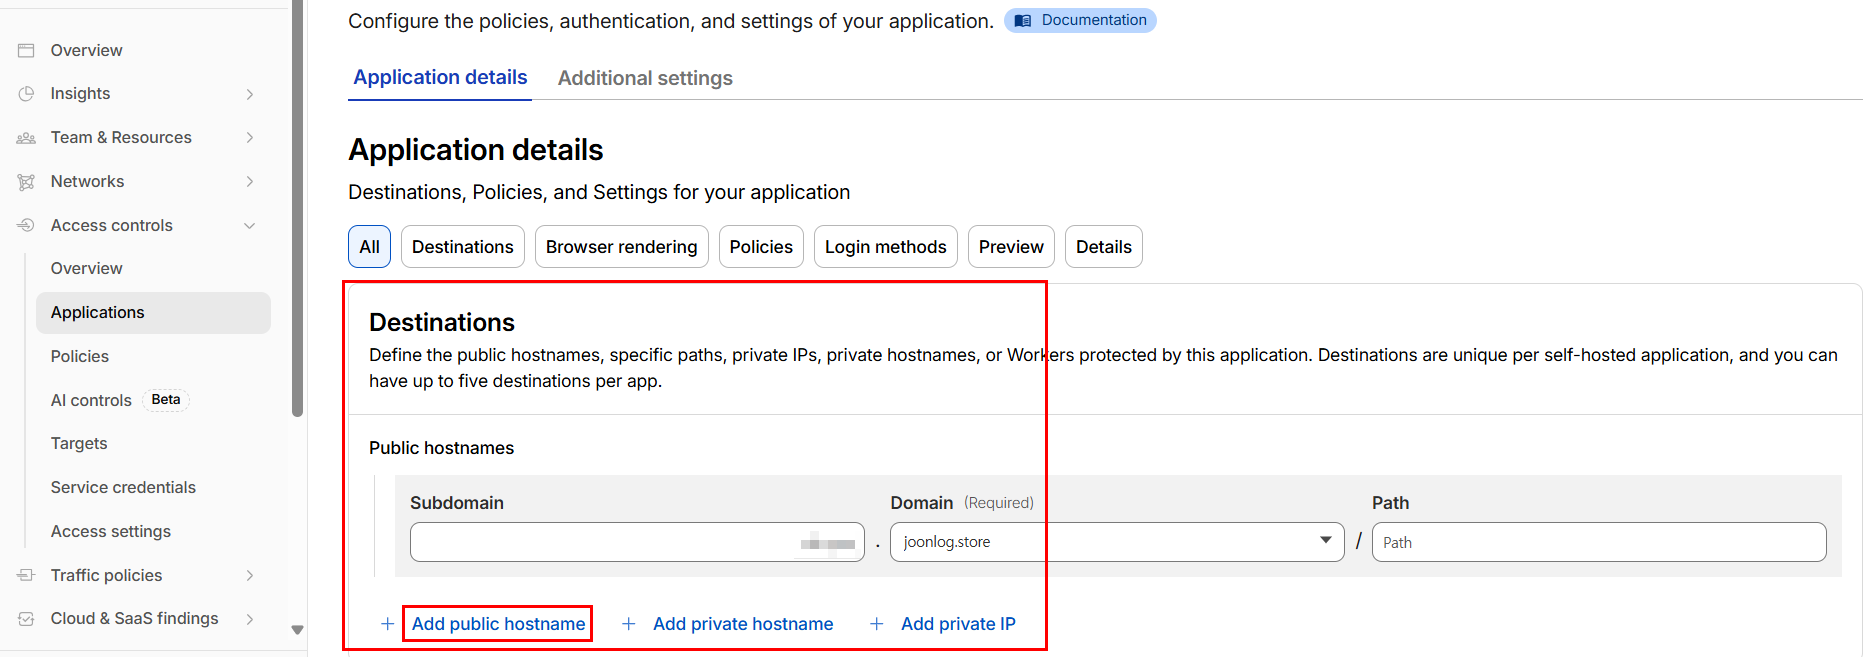This screenshot has width=1869, height=657.
Task: Open the Documentation link
Action: 1080,20
